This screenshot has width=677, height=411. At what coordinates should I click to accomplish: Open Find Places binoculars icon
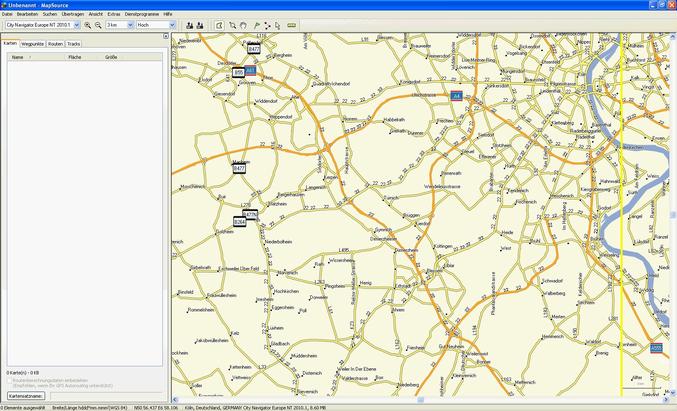click(x=188, y=25)
